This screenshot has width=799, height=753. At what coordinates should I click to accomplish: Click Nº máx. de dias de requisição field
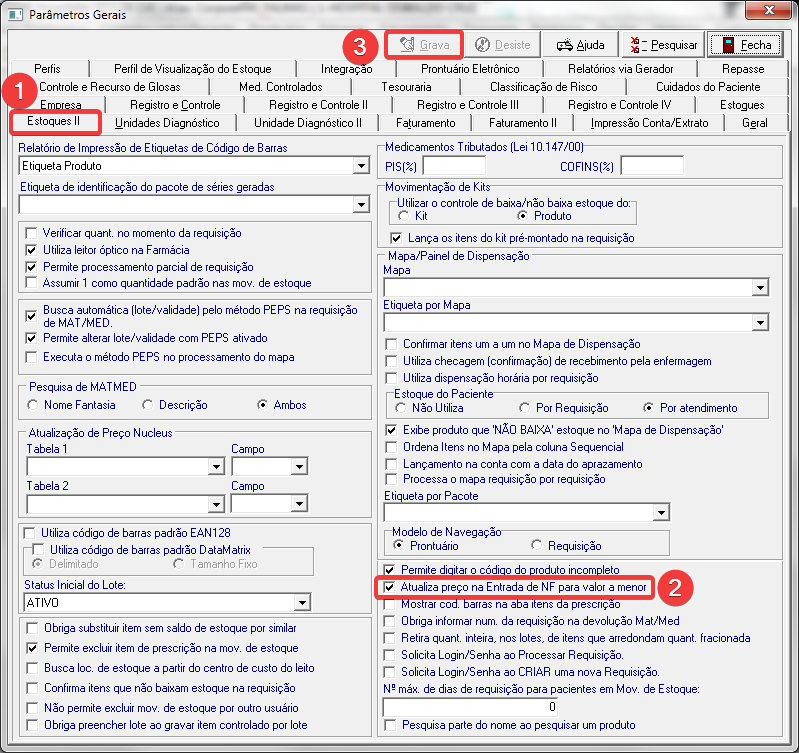click(471, 707)
